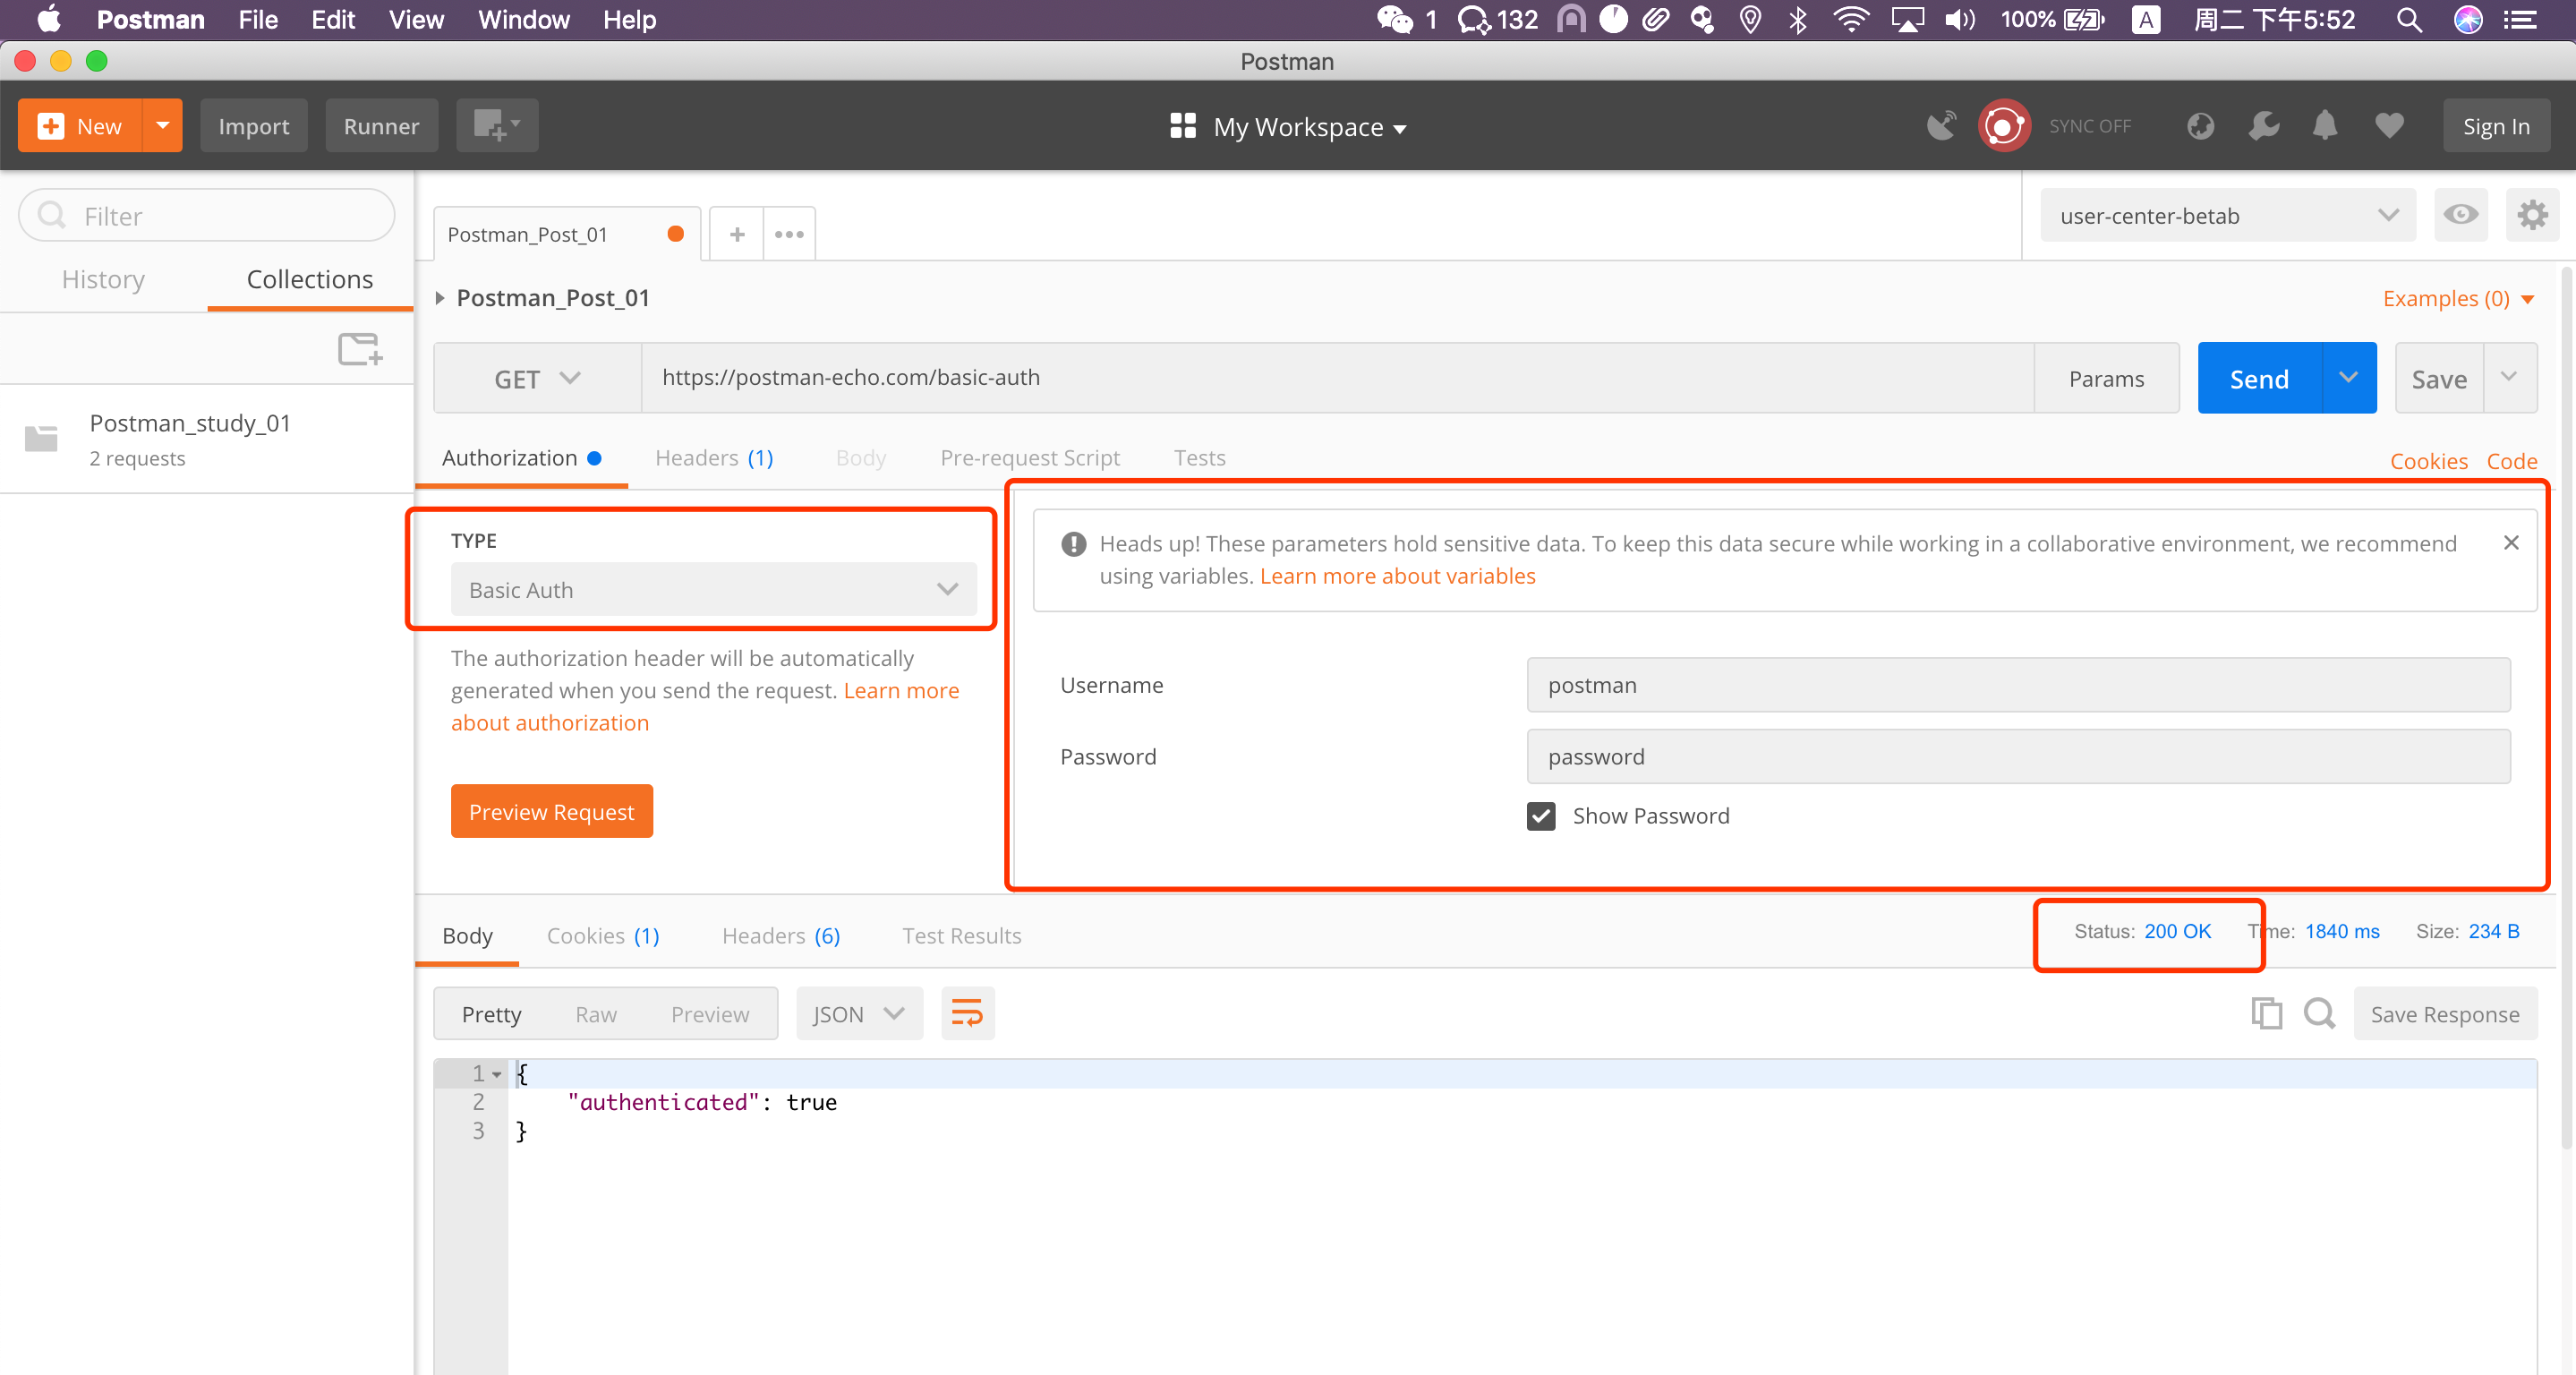Open the My Workspace dropdown
This screenshot has height=1375, width=2576.
tap(1310, 127)
